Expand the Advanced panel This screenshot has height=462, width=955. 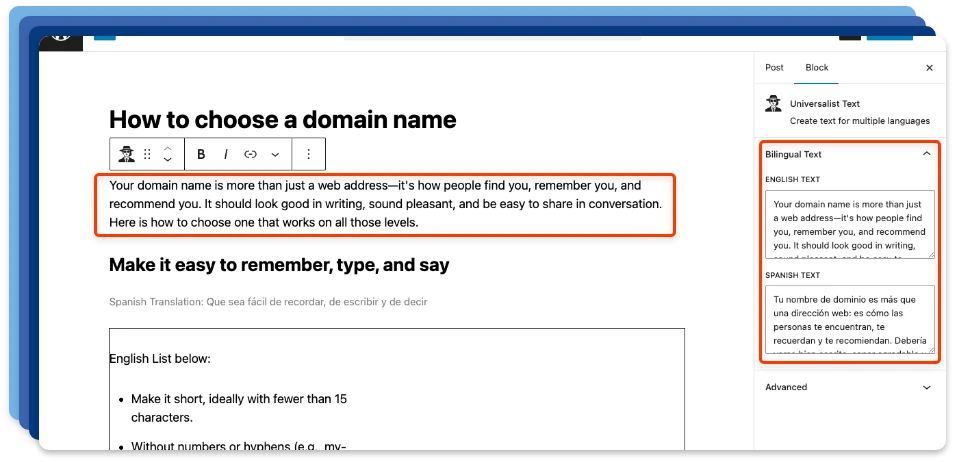coord(926,387)
